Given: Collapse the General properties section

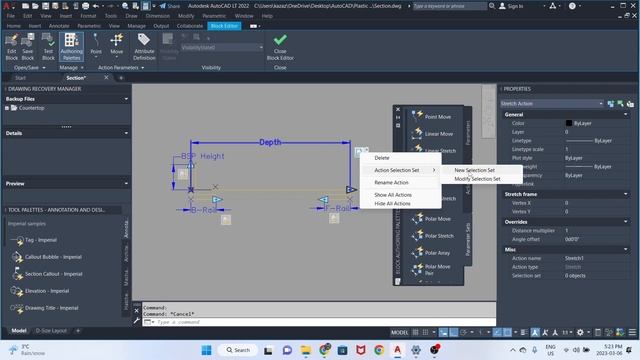Looking at the screenshot, I should pyautogui.click(x=625, y=115).
